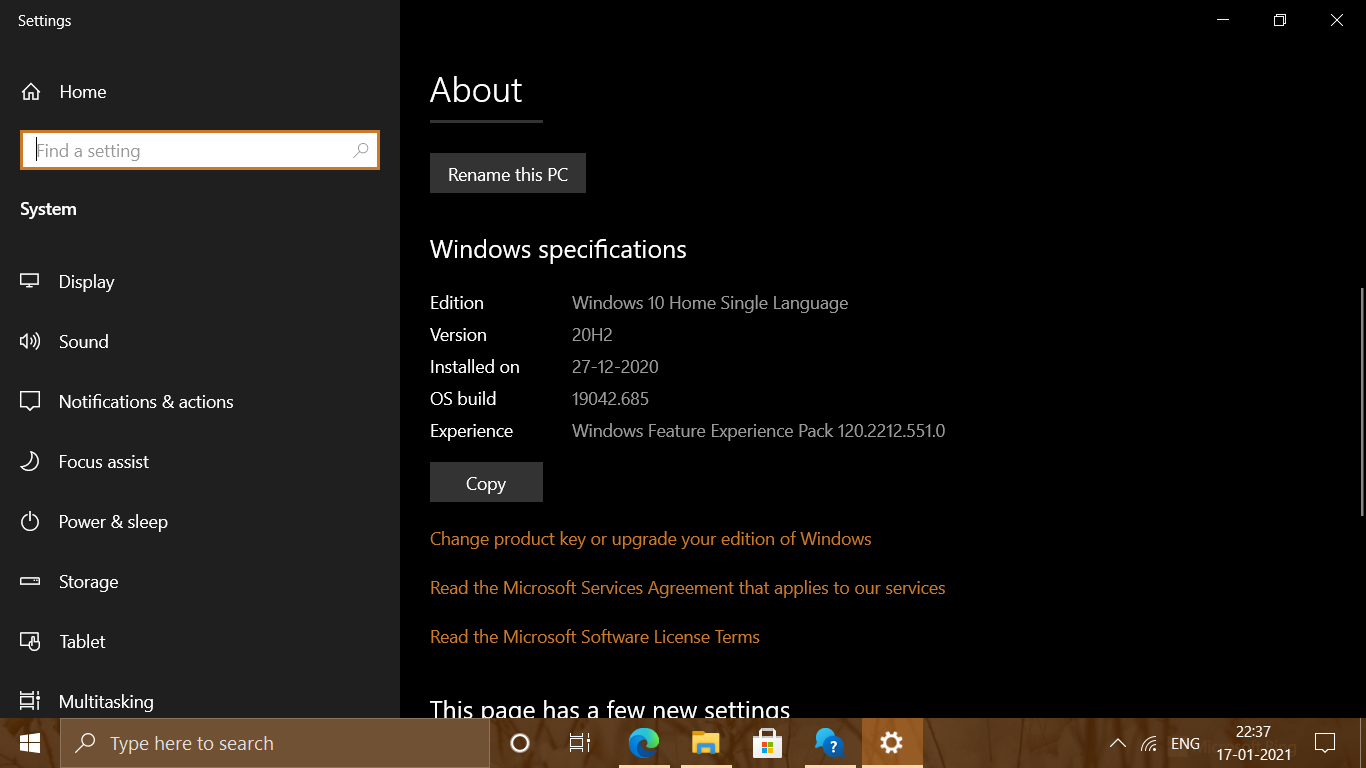The image size is (1366, 768).
Task: Close the Settings window
Action: pyautogui.click(x=1337, y=20)
